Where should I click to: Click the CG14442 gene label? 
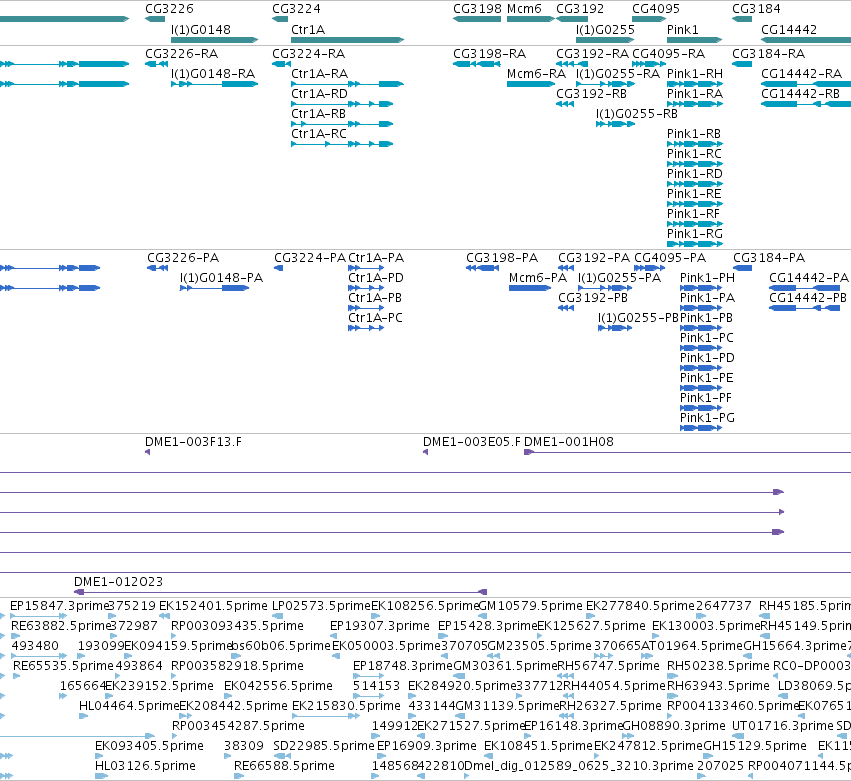point(789,29)
